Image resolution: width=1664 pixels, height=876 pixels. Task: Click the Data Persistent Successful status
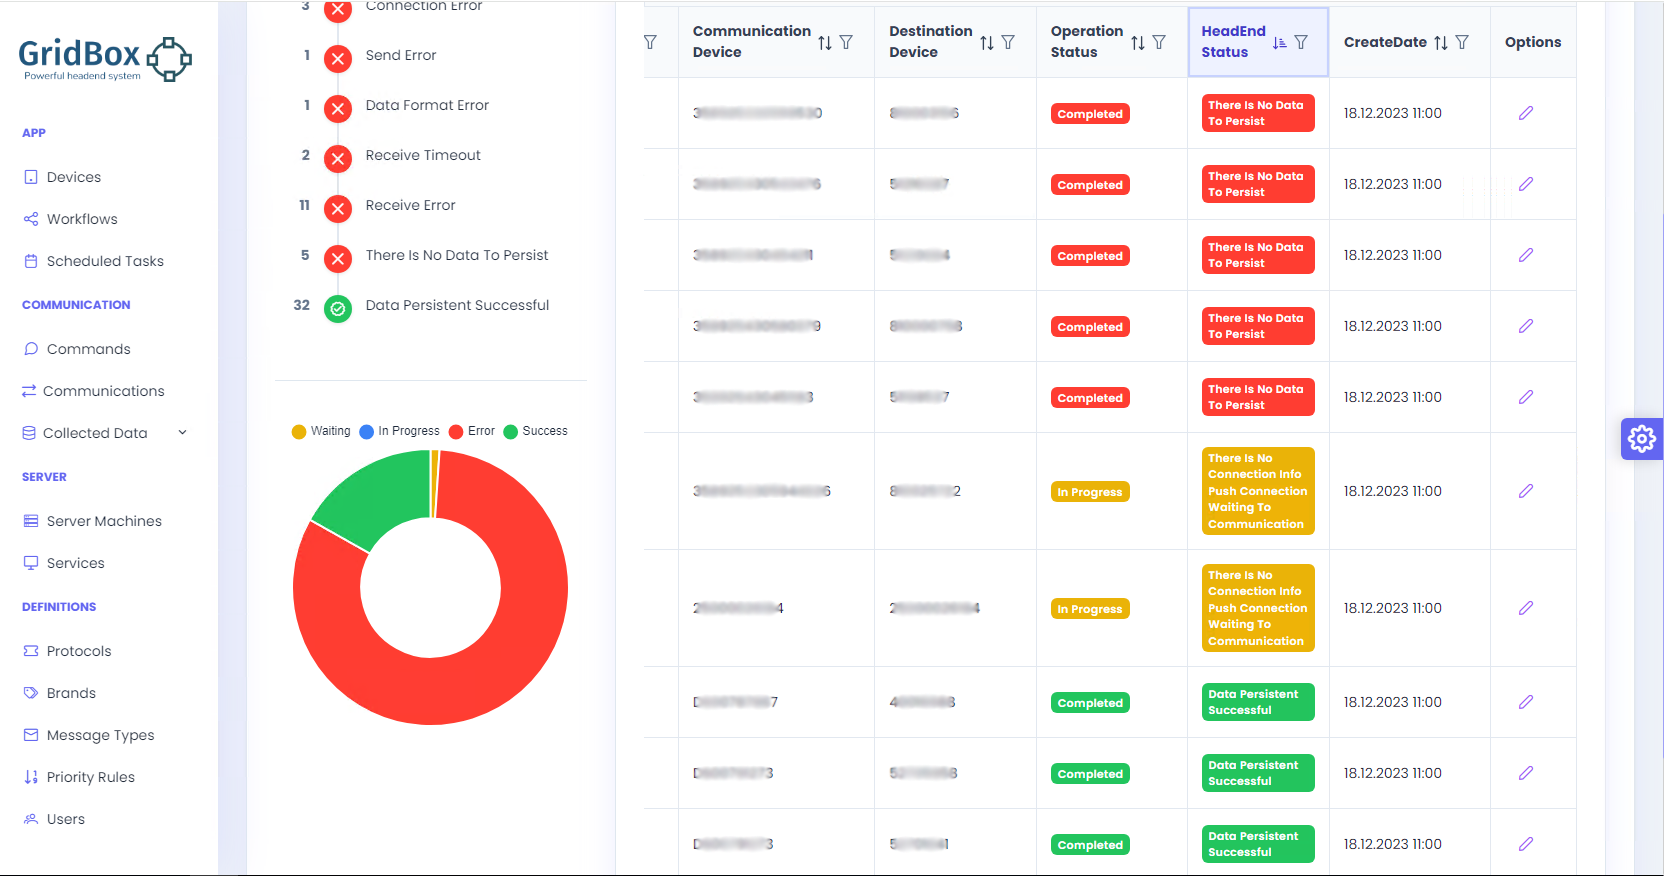point(457,305)
